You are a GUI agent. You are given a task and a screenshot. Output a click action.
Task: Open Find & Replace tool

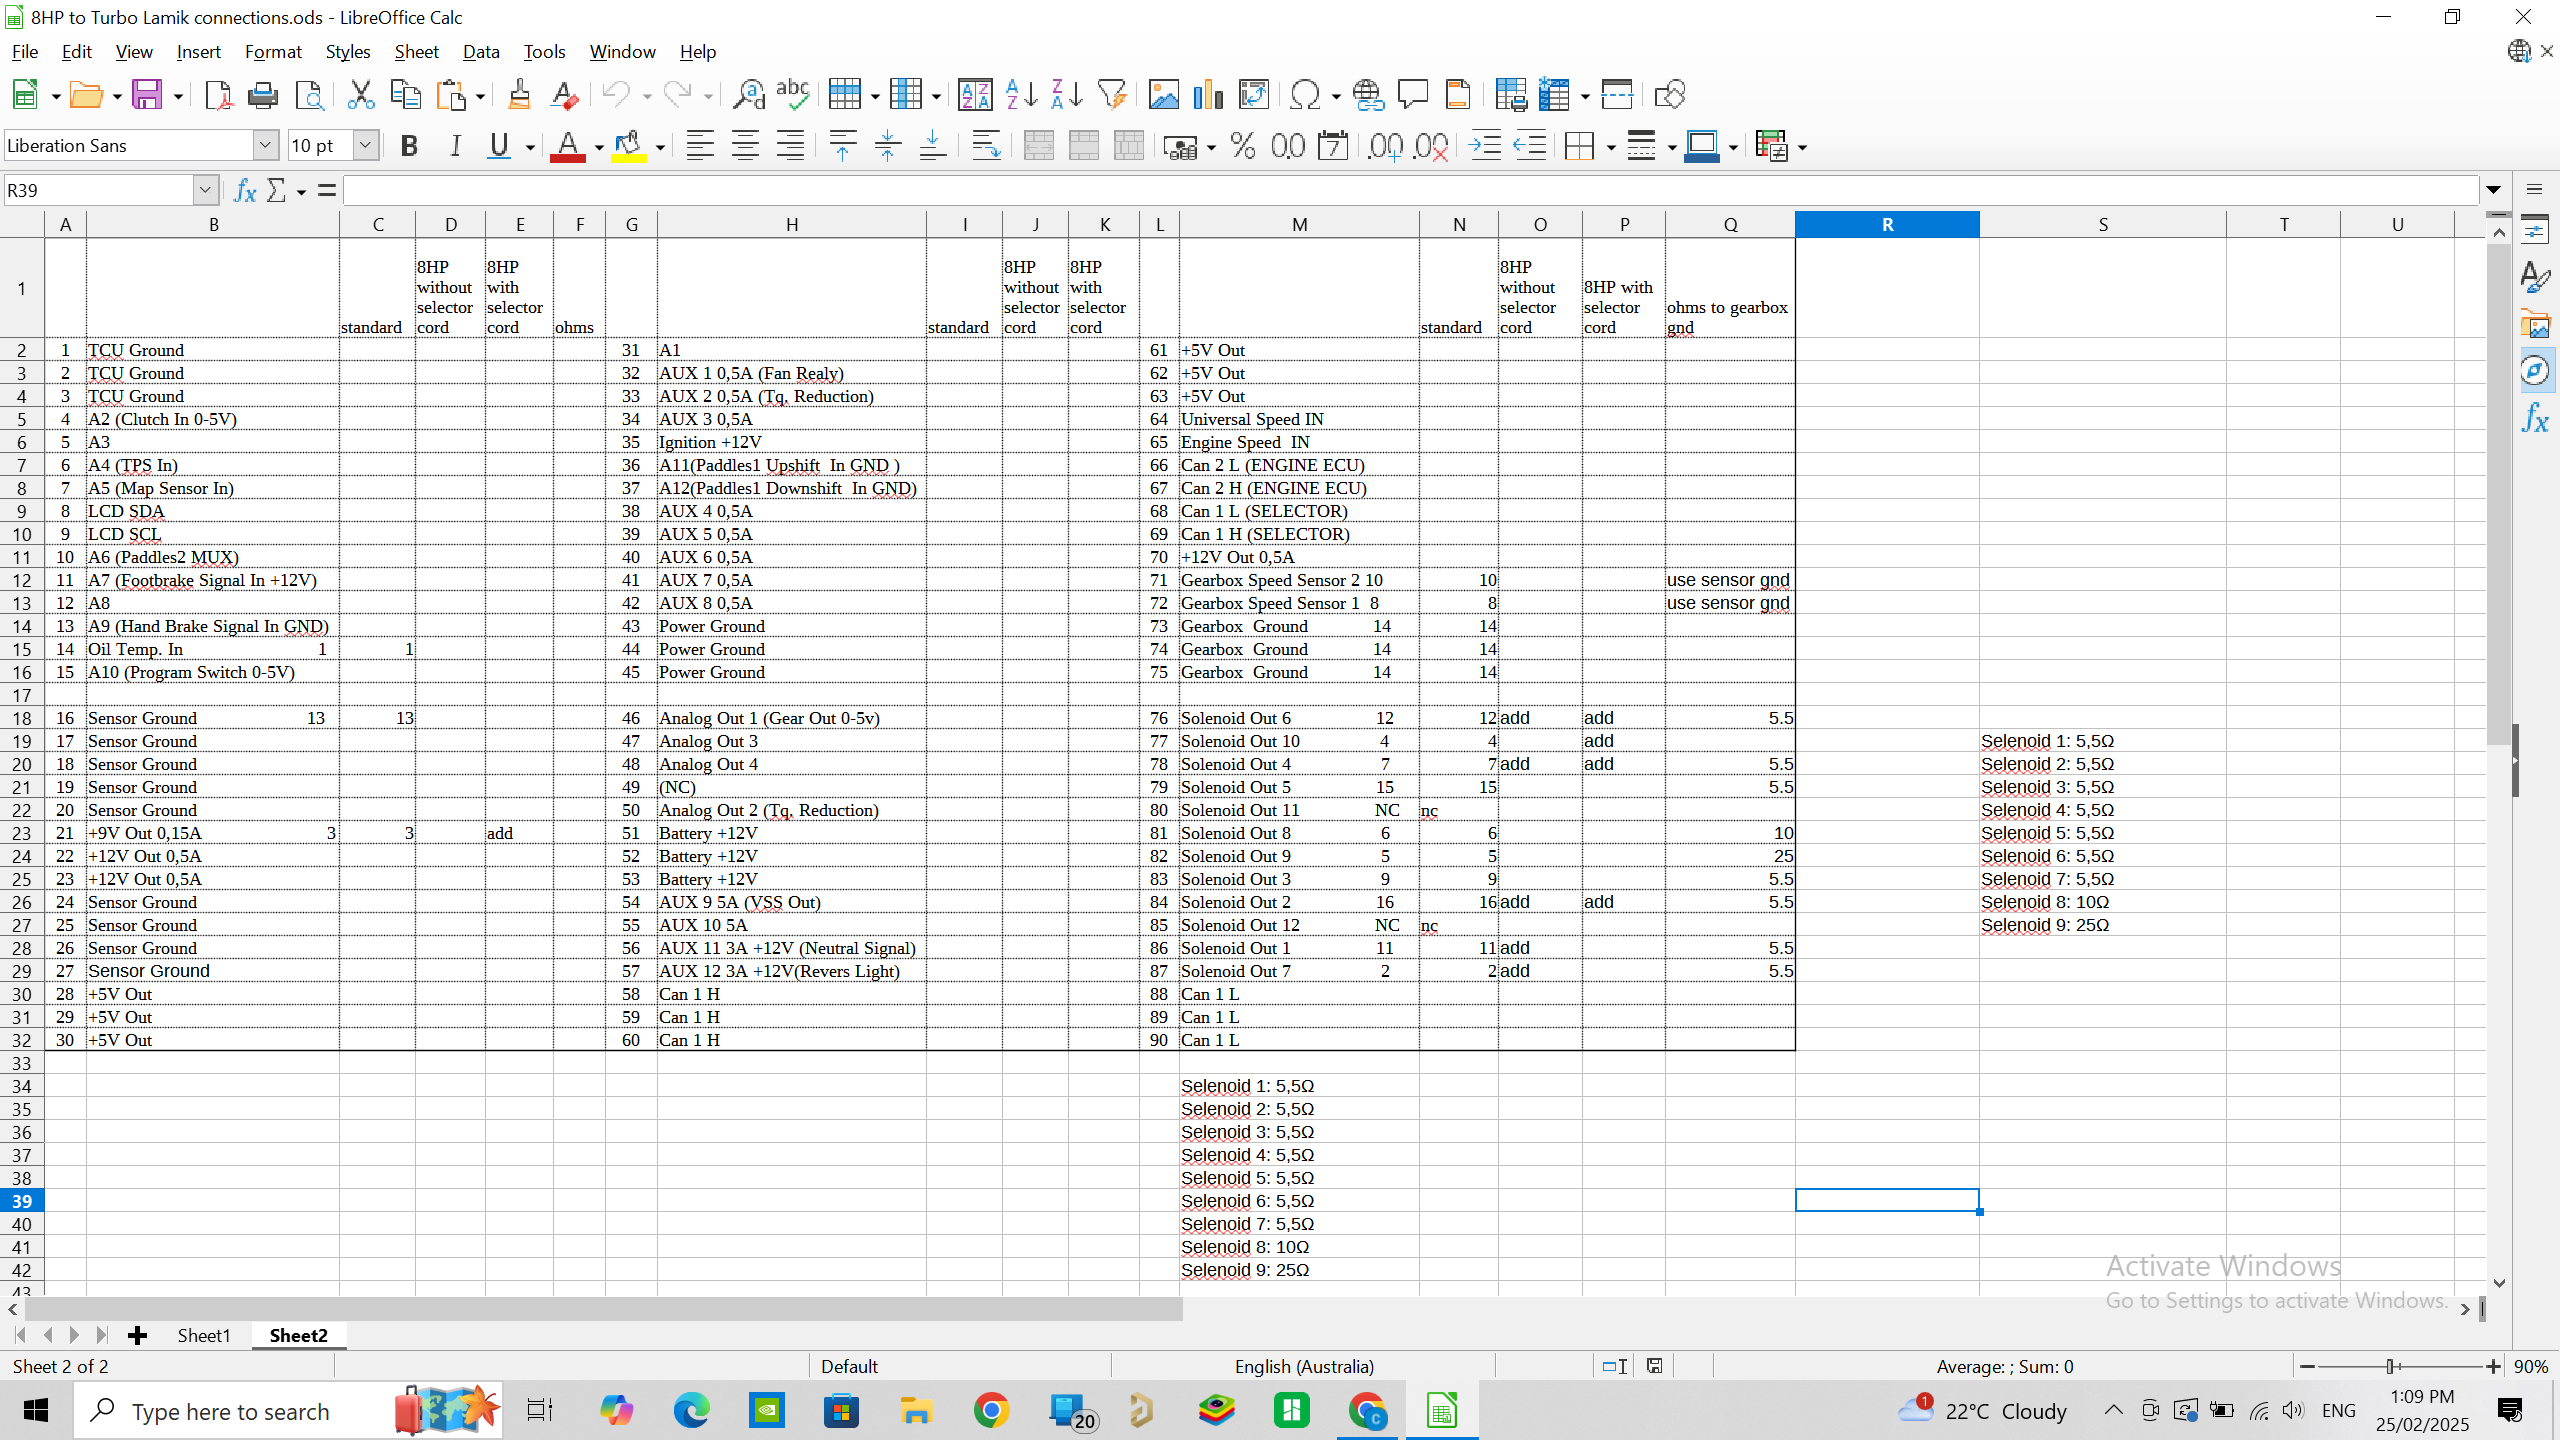[748, 95]
